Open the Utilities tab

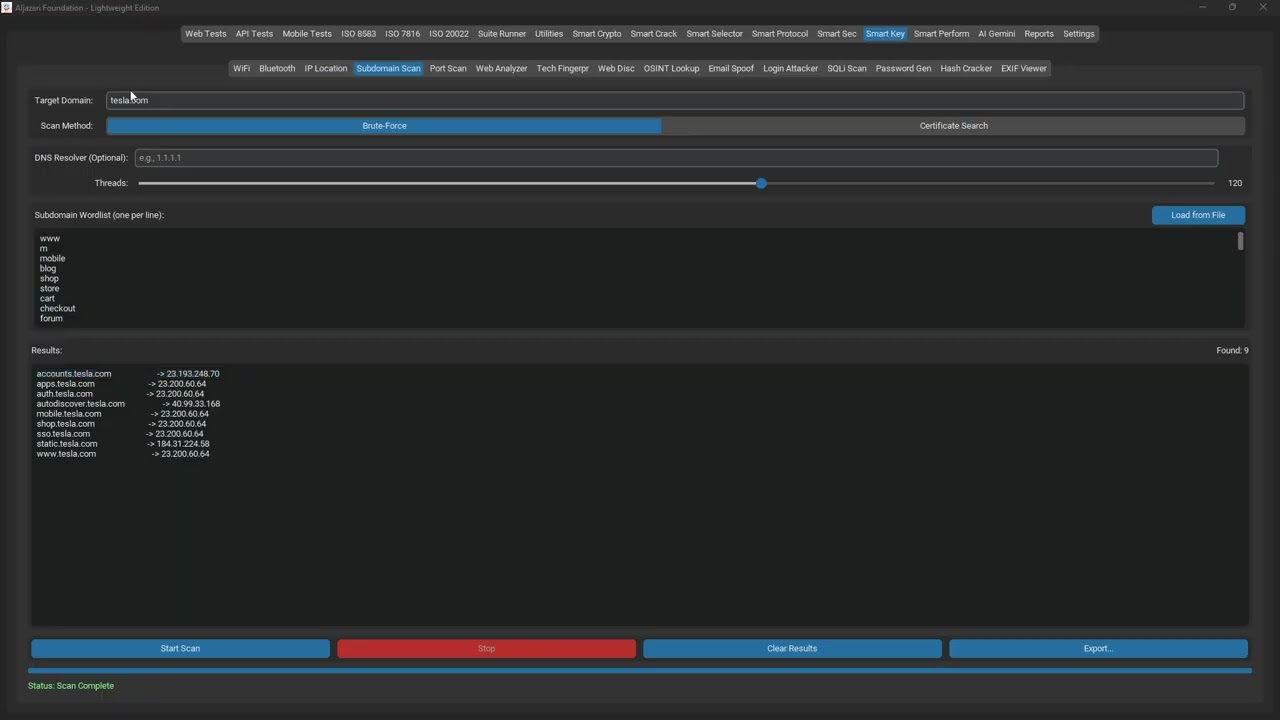click(x=549, y=34)
